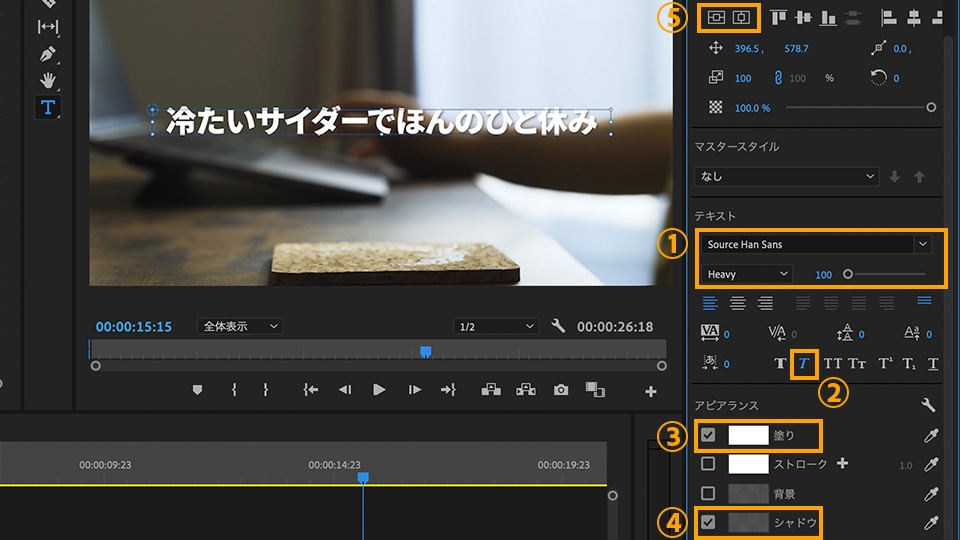
Task: Toggle the 塗り fill checkbox
Action: coord(708,435)
